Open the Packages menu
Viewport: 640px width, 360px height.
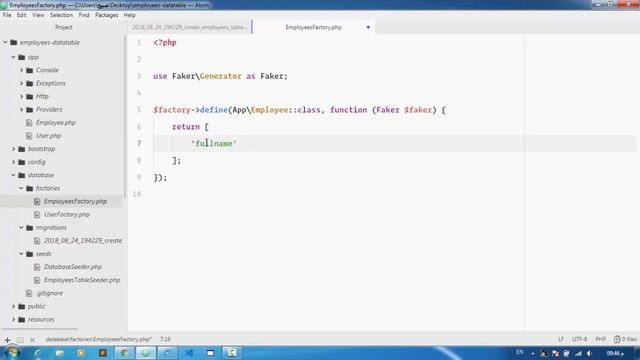click(107, 15)
